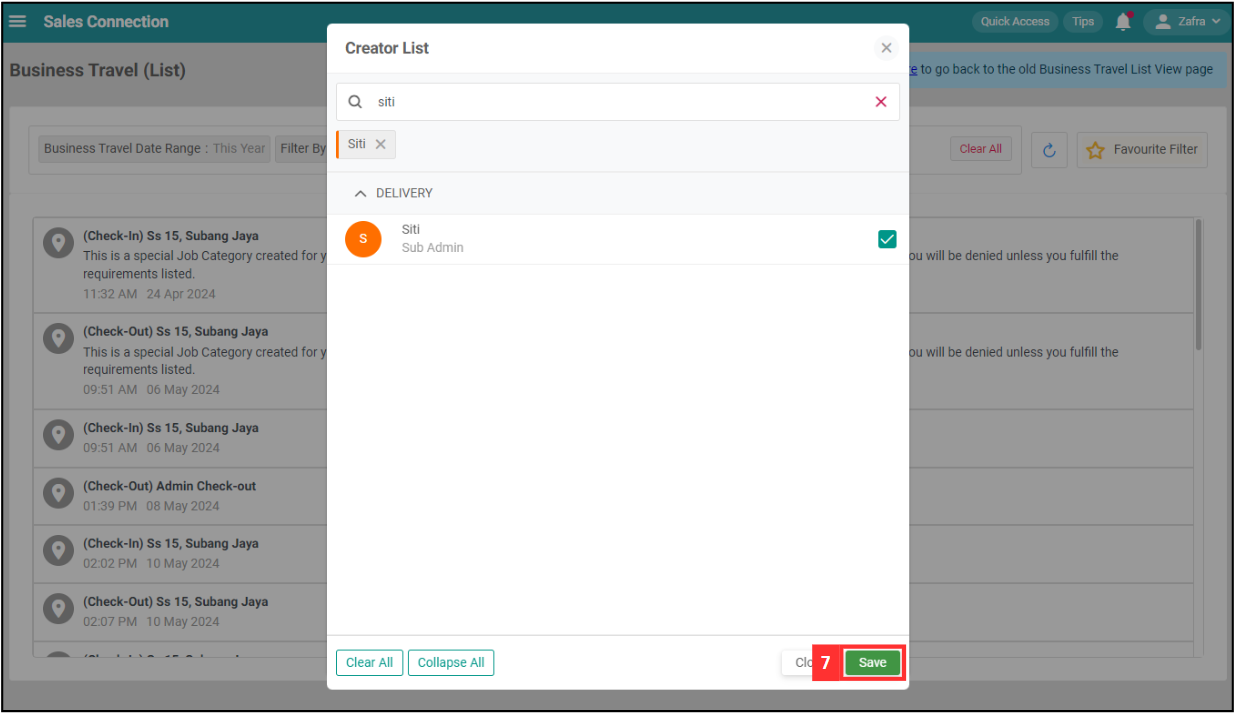Click the location pin for 11:32 AM check-in
1236x714 pixels.
click(x=58, y=243)
